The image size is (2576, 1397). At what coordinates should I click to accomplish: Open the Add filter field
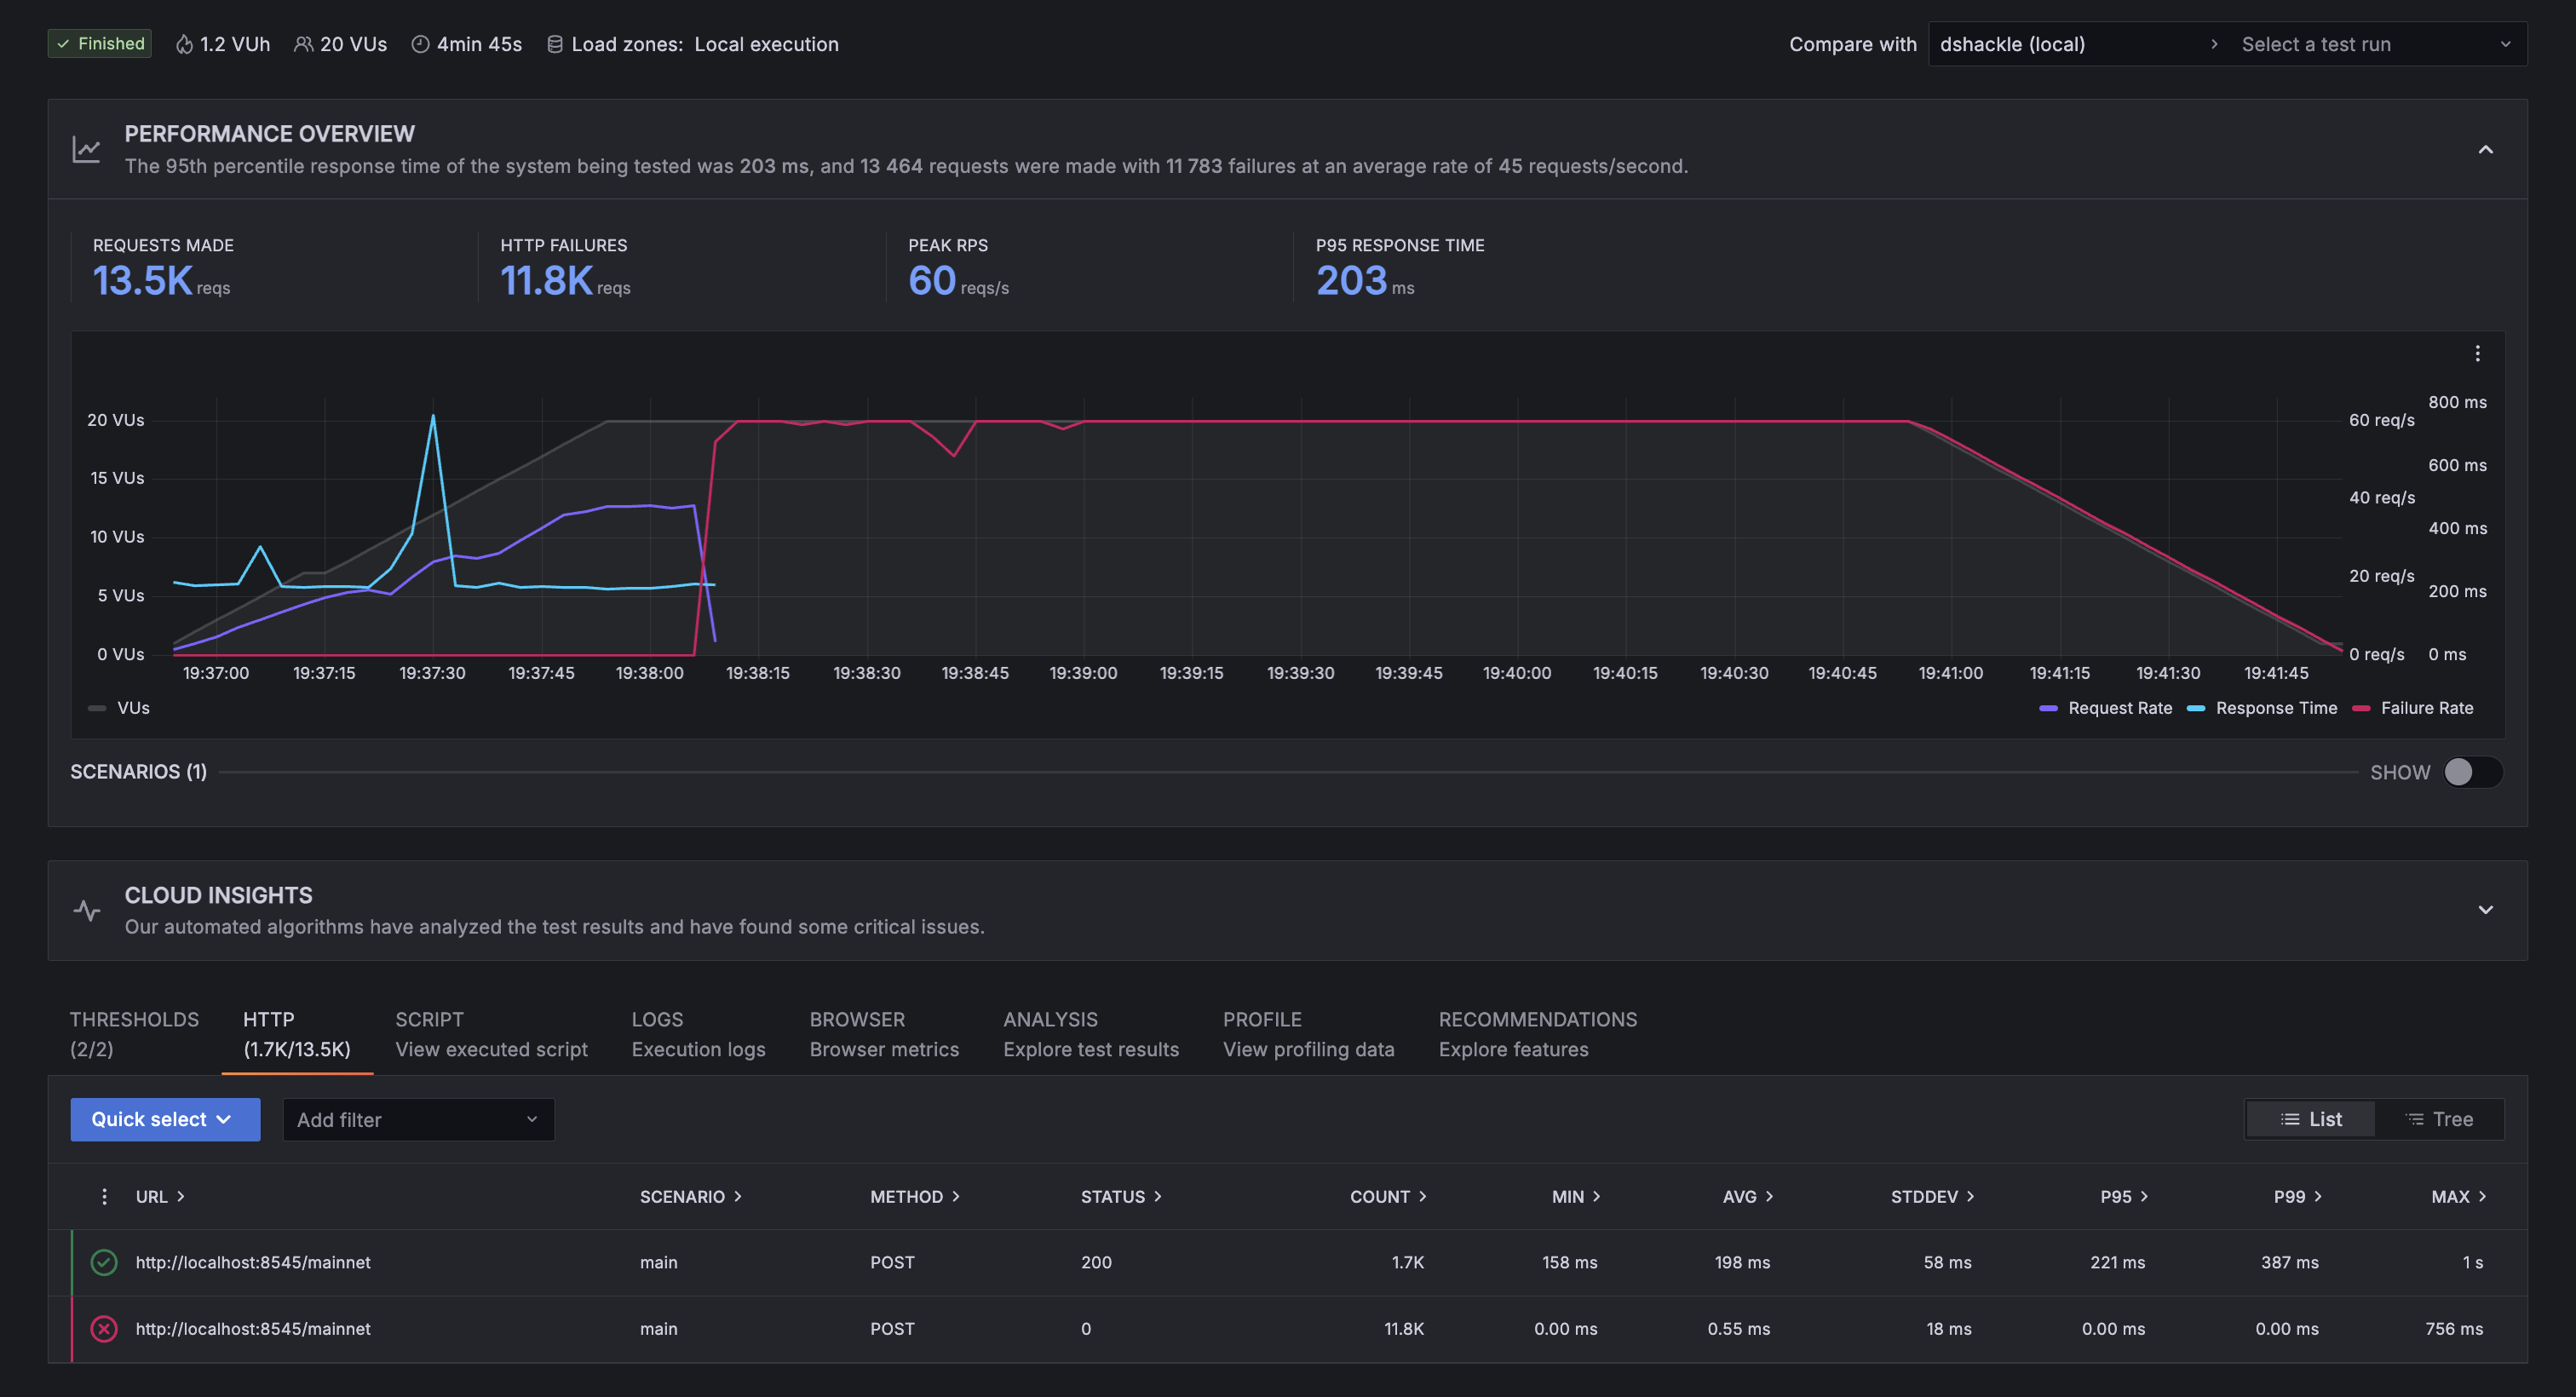(418, 1120)
